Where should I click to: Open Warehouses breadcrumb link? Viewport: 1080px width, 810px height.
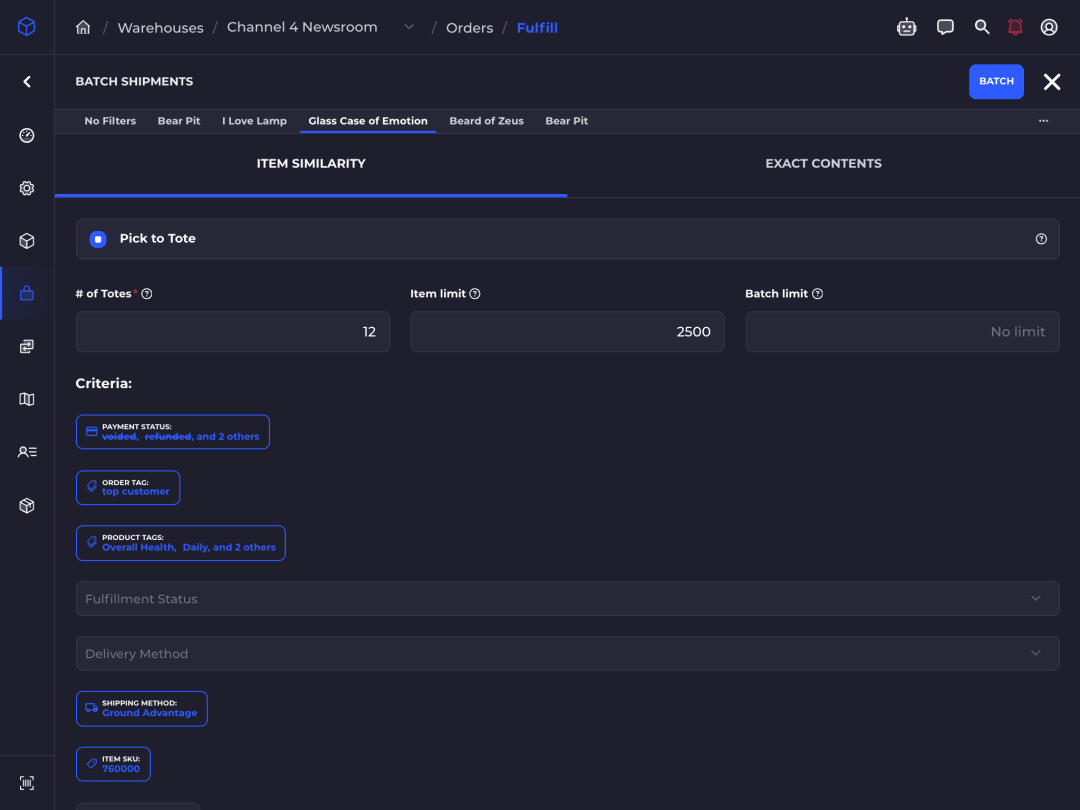coord(160,28)
